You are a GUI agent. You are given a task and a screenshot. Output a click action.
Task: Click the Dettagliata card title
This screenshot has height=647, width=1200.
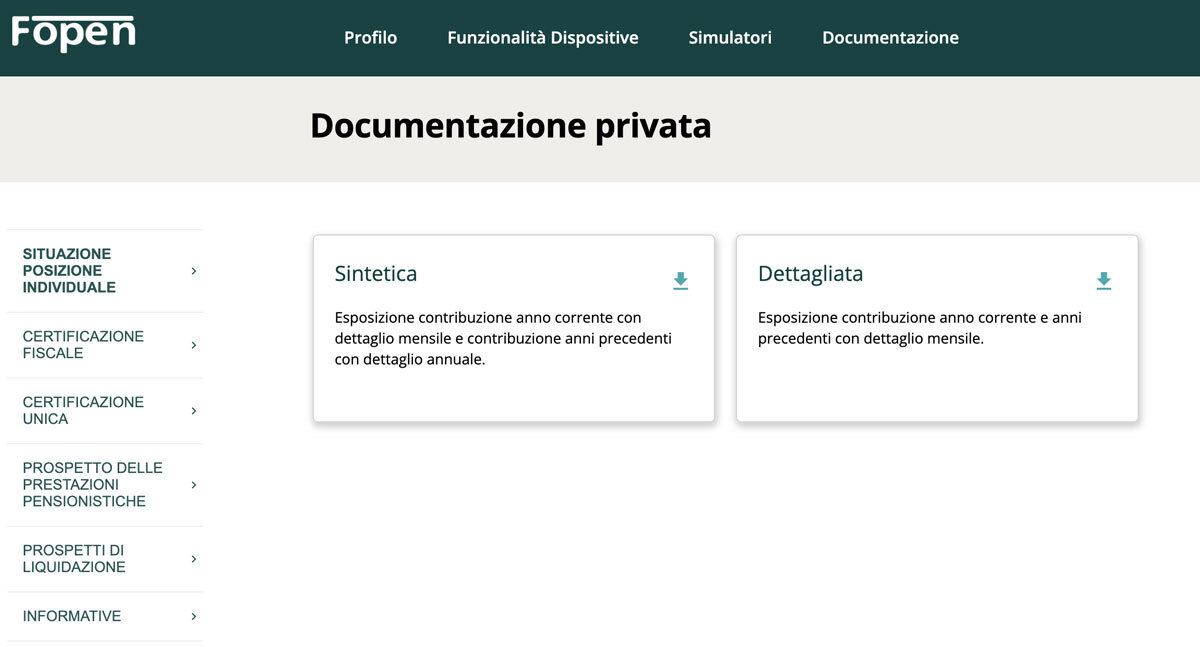810,275
